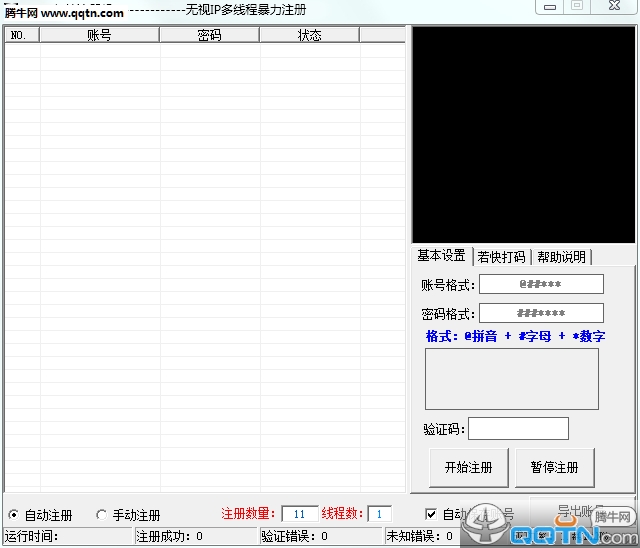This screenshot has height=548, width=640.
Task: Click the 注册成功: 0 status entry
Action: click(196, 536)
